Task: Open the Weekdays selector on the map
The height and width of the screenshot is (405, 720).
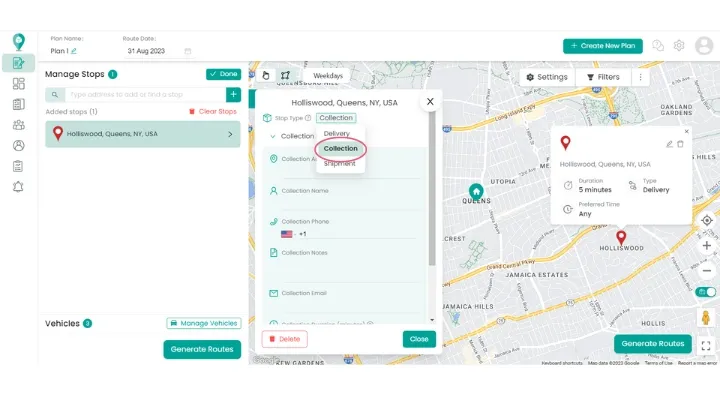Action: 328,75
